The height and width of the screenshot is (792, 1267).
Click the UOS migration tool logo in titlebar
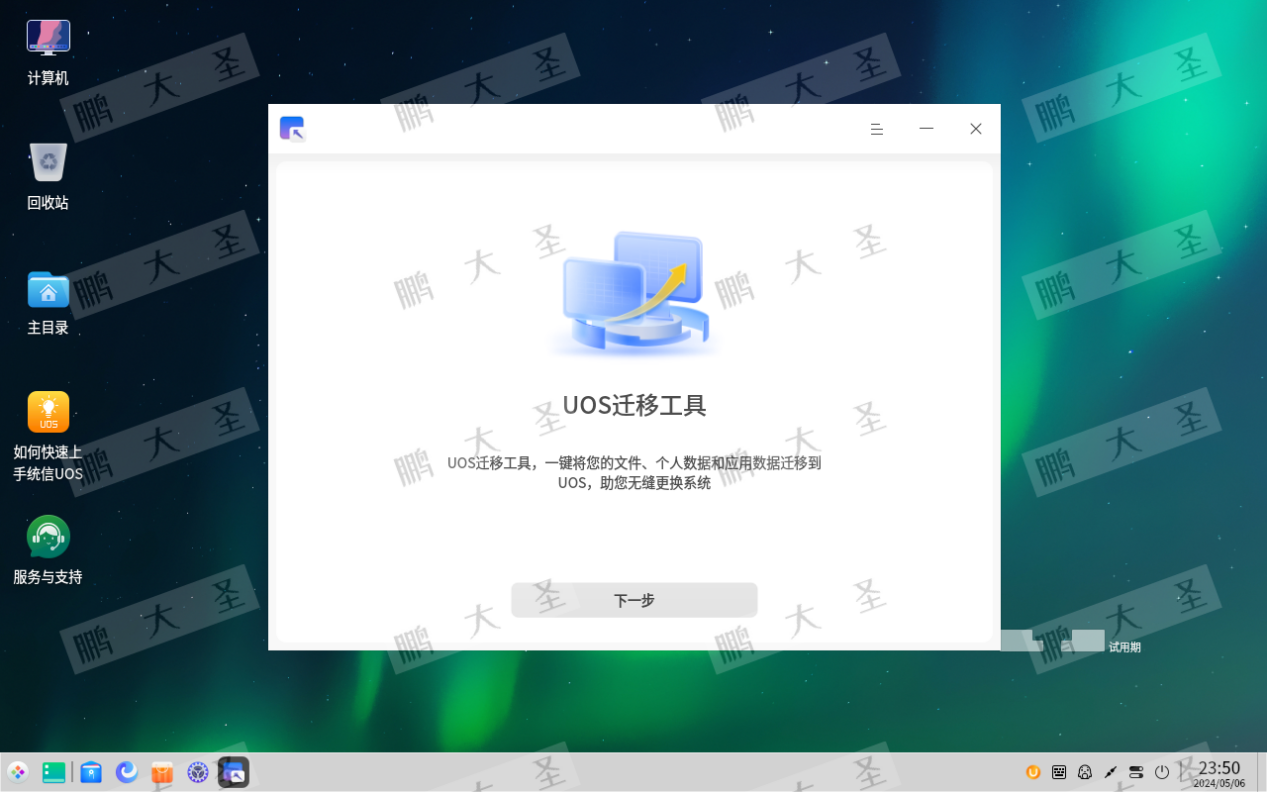292,128
